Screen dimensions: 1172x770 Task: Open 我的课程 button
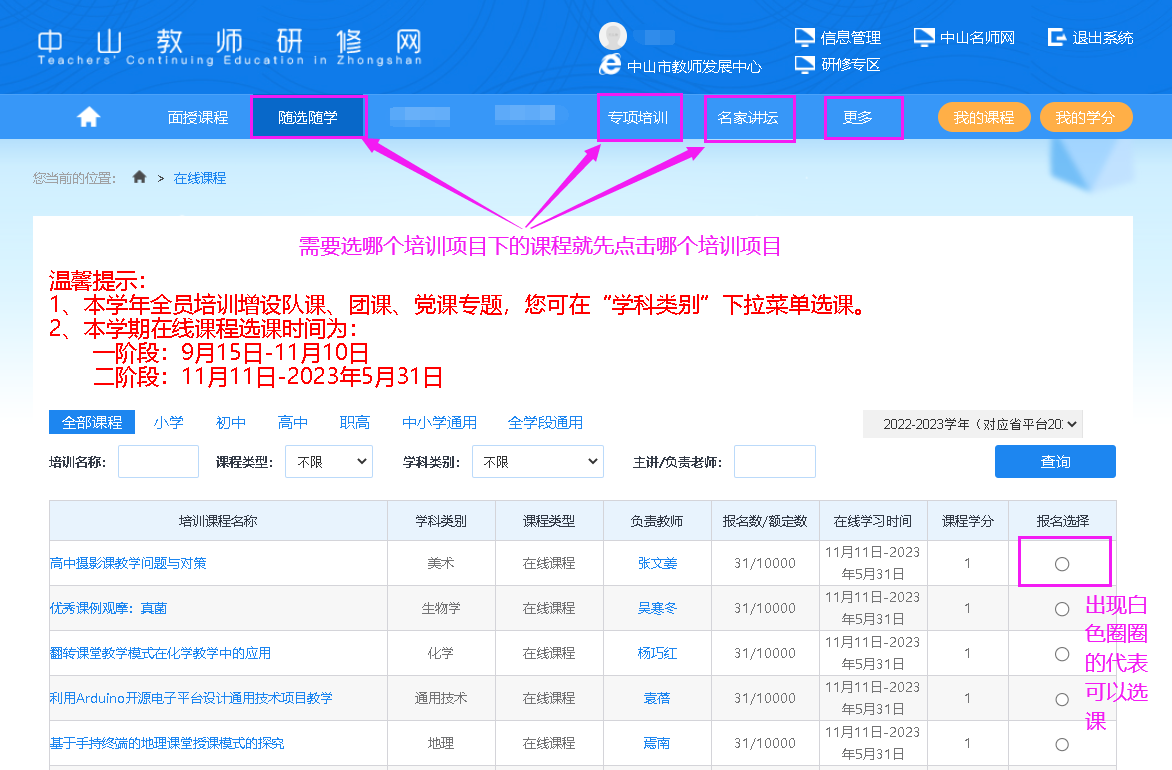[984, 117]
